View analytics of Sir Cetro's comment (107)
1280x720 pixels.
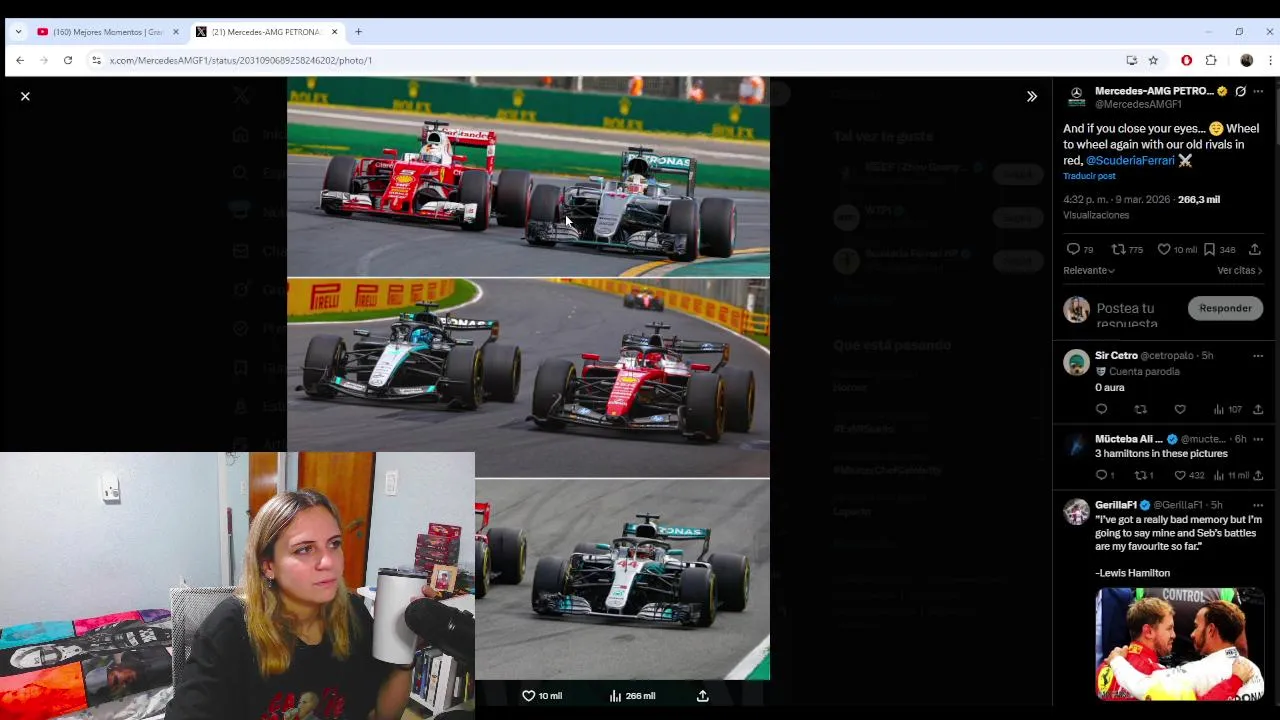pos(1227,409)
